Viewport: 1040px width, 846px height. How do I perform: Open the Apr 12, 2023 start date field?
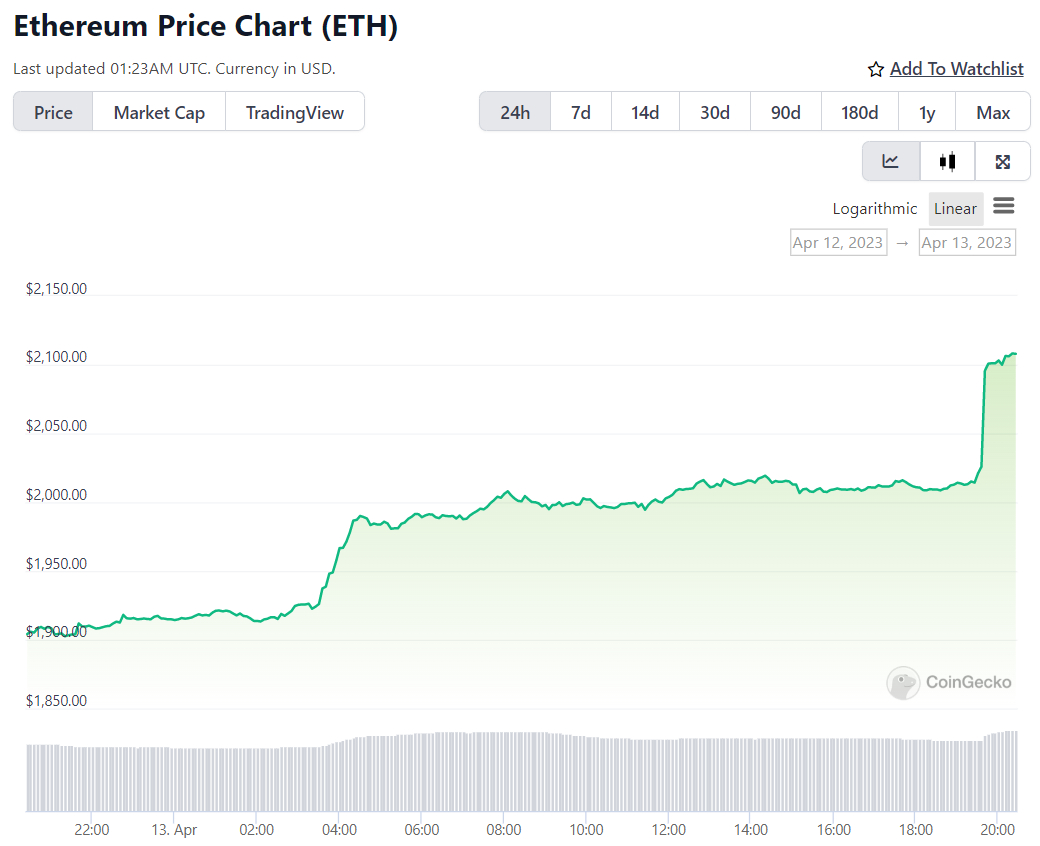(x=838, y=242)
